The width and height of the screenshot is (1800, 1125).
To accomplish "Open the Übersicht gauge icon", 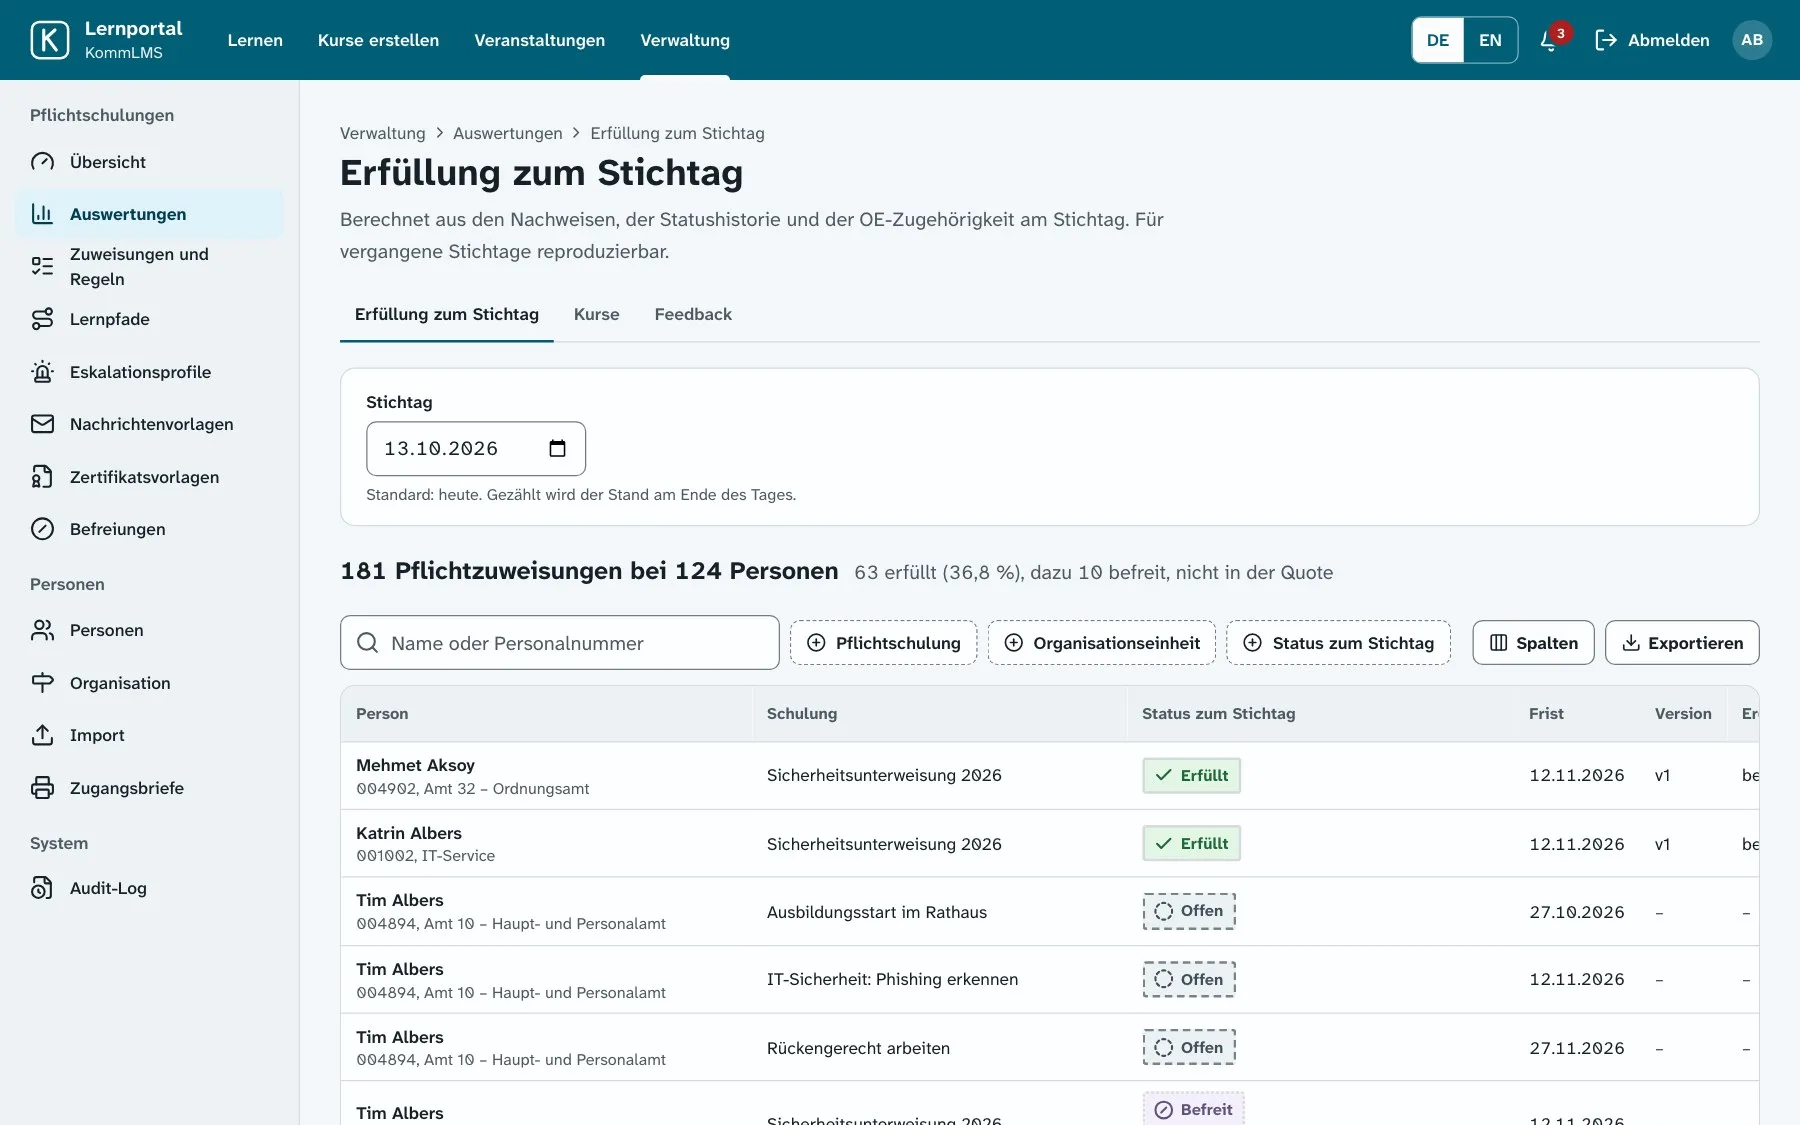I will pos(42,162).
